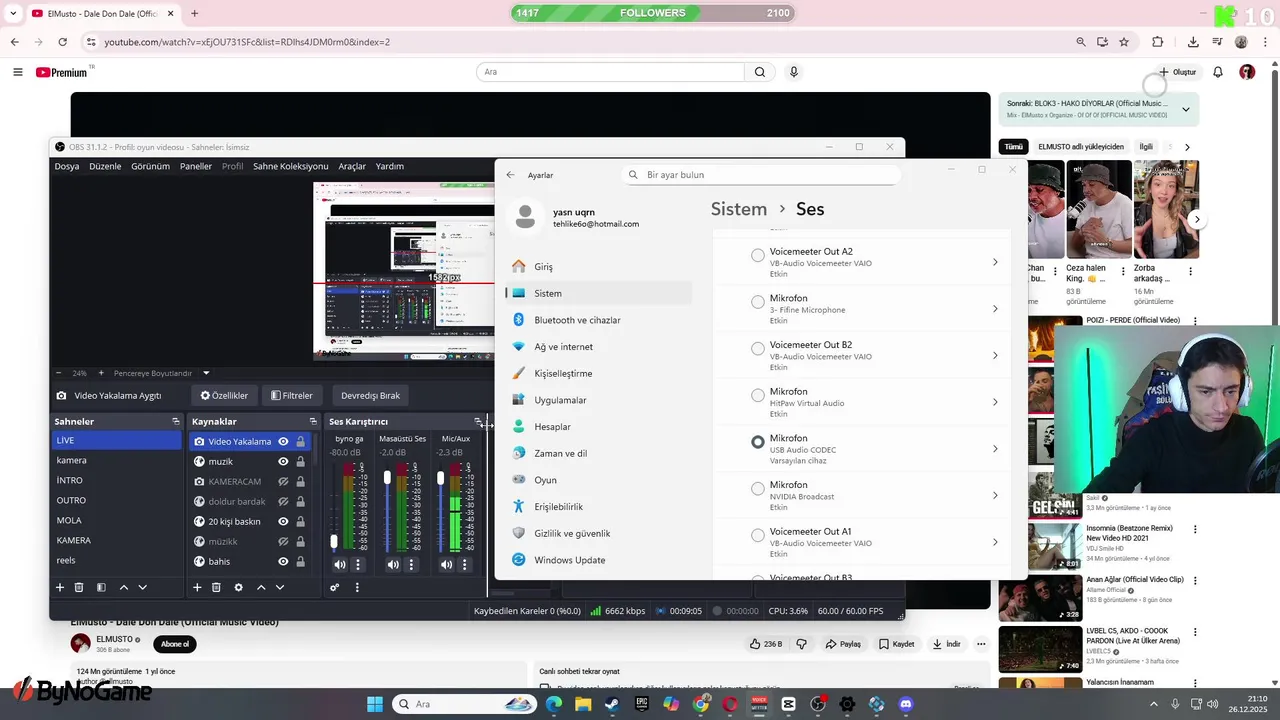The image size is (1280, 720).
Task: Open Masaüstü Ses channel three-dot options
Action: coord(411,565)
